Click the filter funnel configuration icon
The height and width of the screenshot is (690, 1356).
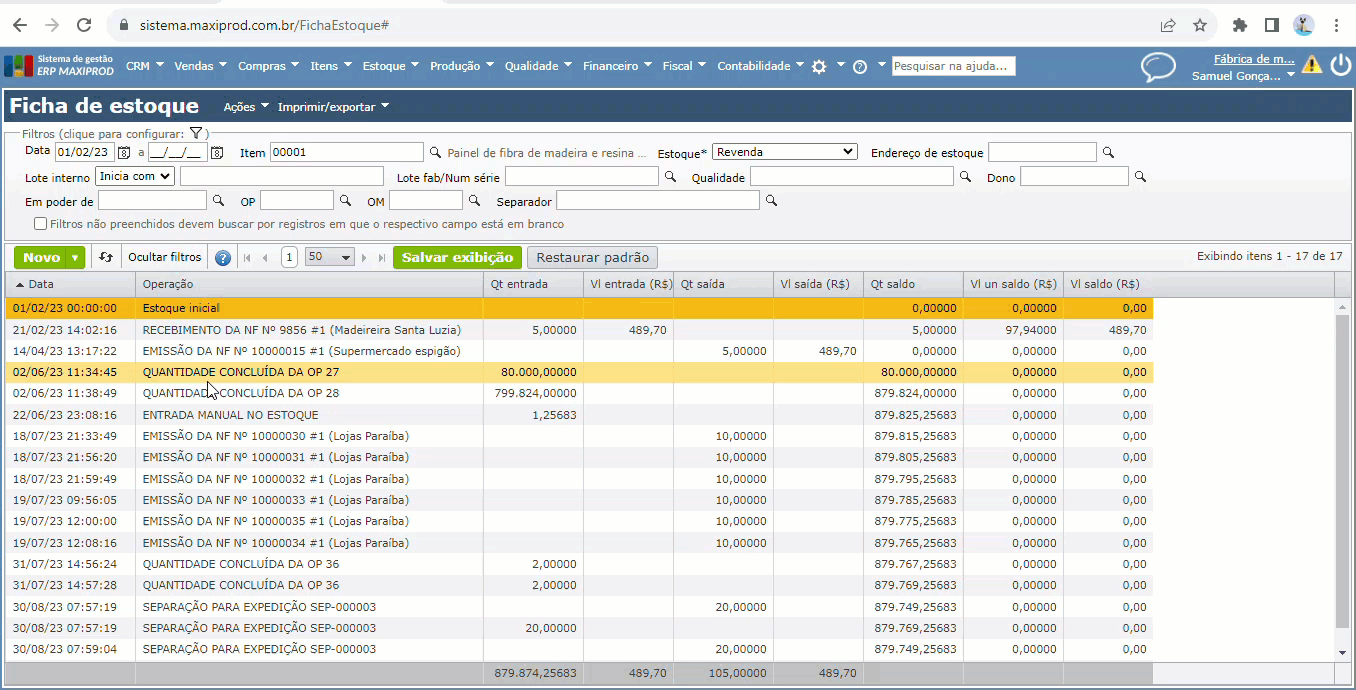(196, 133)
